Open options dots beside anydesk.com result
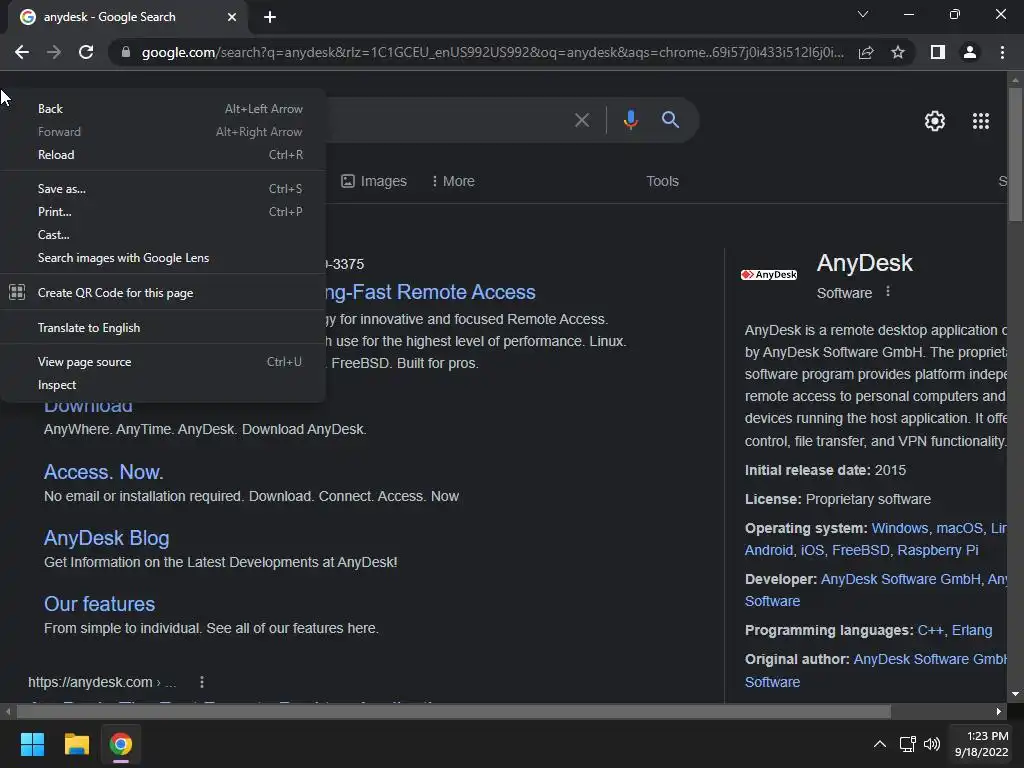This screenshot has width=1024, height=768. (x=202, y=682)
